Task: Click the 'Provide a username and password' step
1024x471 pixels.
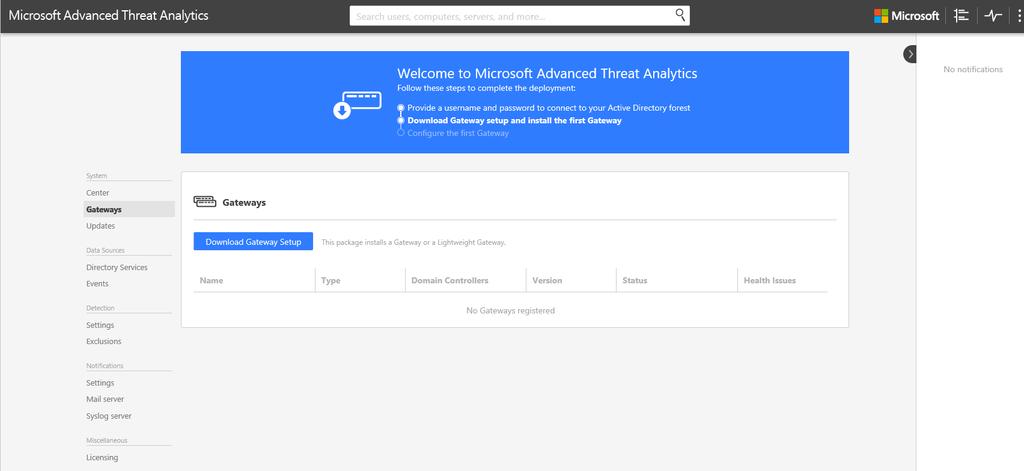Action: [549, 108]
